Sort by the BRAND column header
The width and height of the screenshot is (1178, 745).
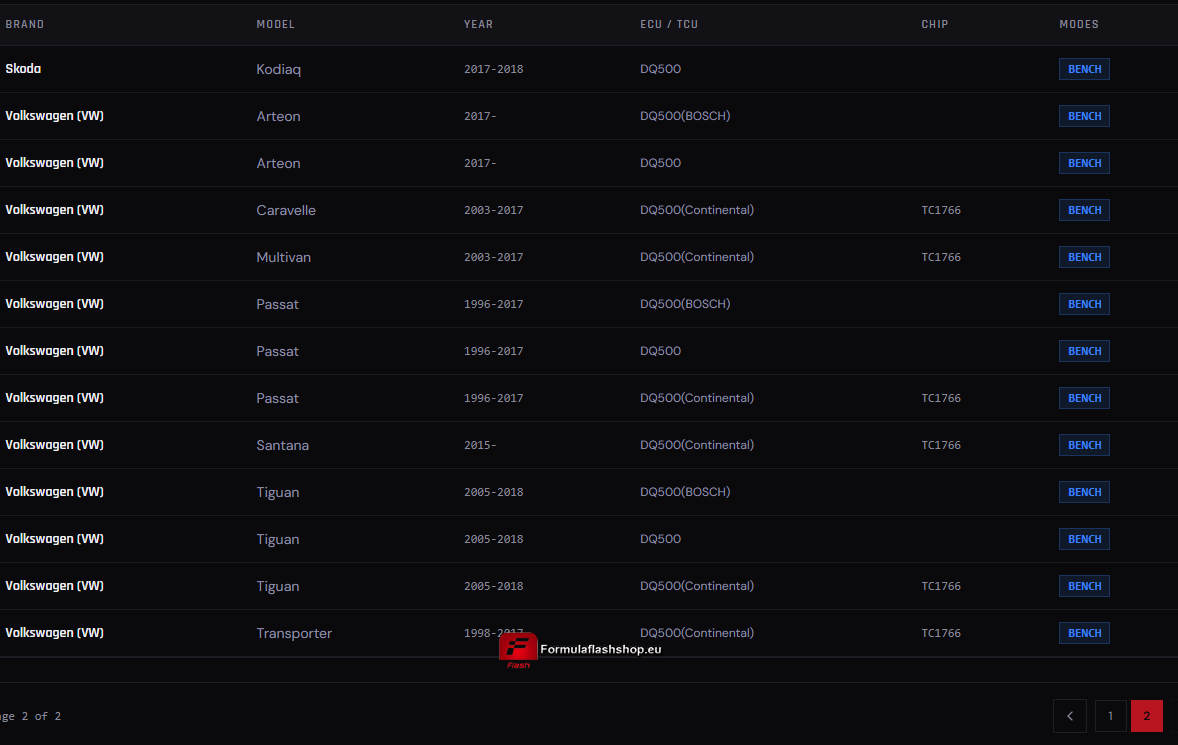pyautogui.click(x=25, y=24)
